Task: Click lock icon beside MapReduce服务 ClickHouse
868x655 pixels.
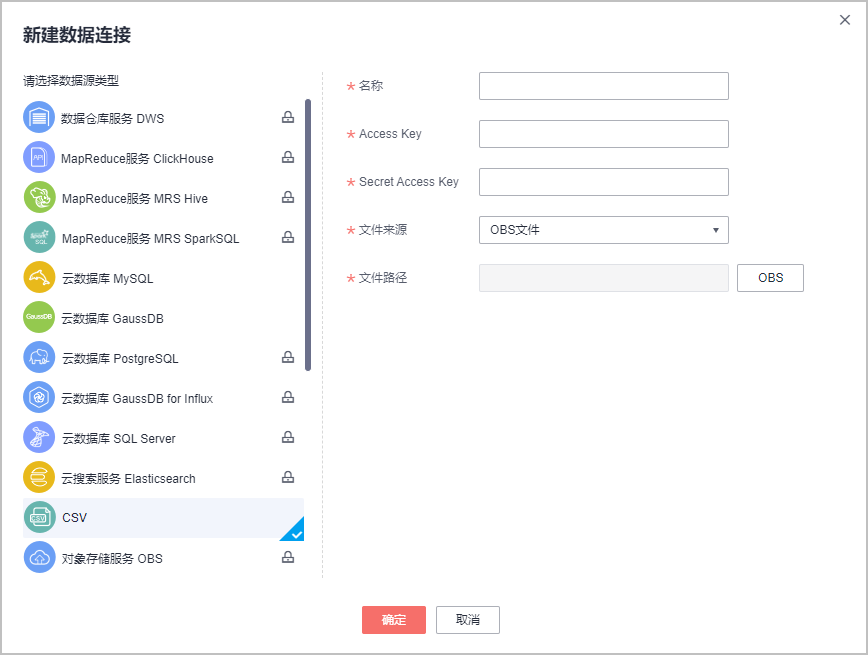Action: pos(288,157)
